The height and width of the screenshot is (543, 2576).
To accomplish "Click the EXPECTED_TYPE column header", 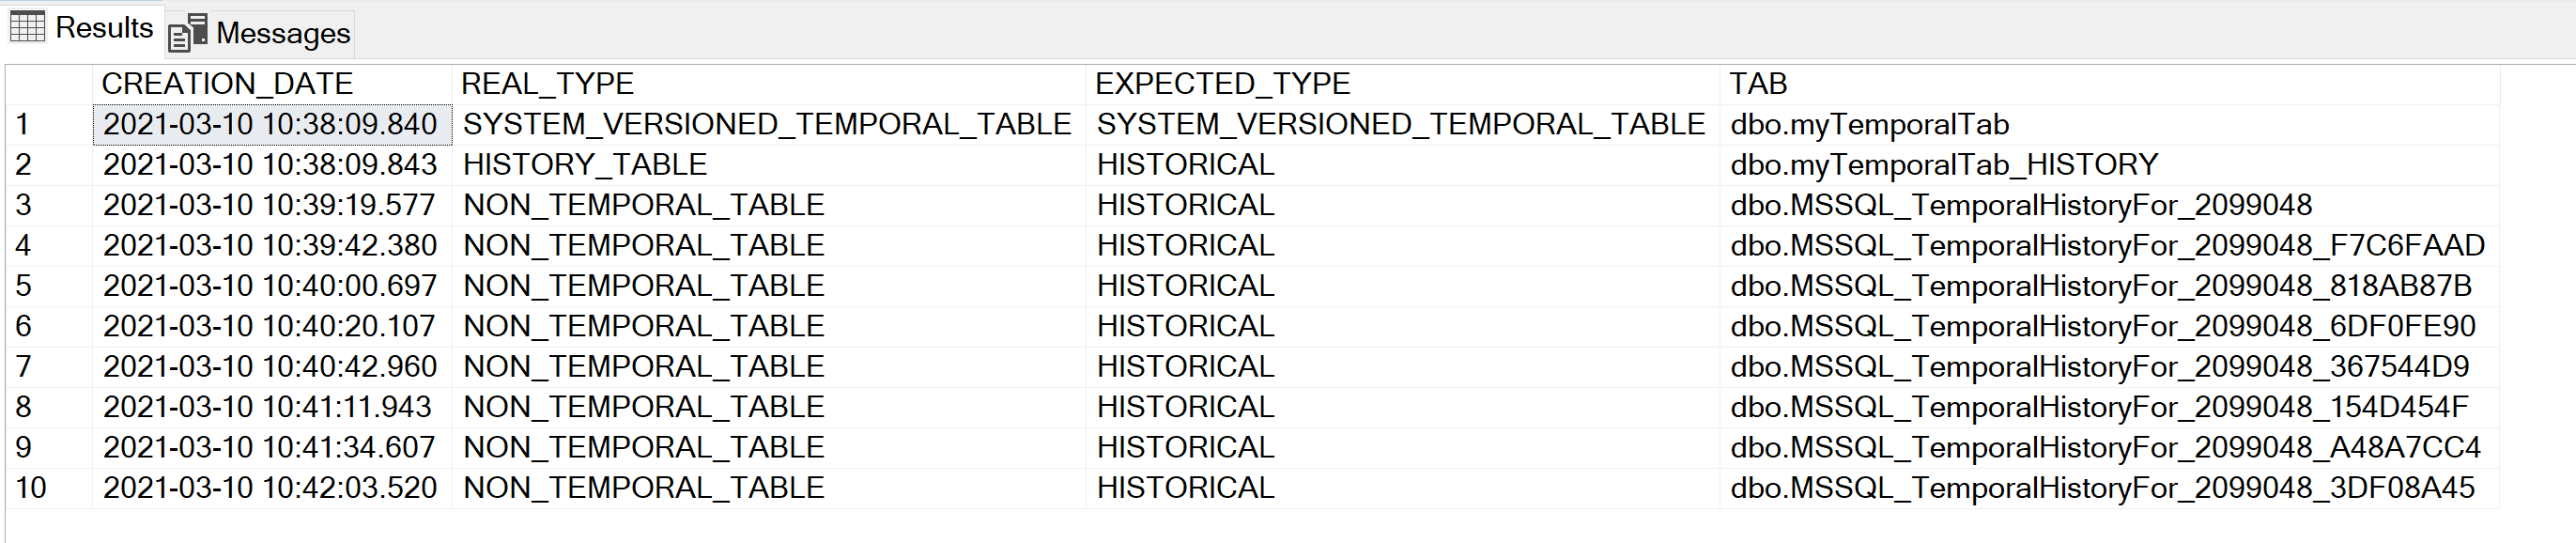I will pos(1222,84).
